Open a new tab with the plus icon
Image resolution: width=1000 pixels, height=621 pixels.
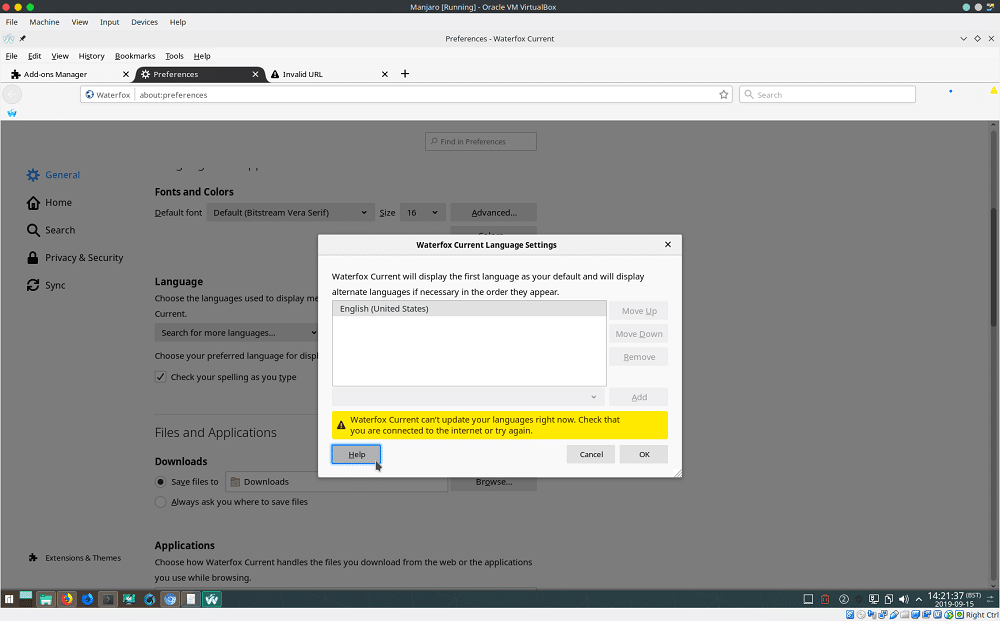point(404,74)
